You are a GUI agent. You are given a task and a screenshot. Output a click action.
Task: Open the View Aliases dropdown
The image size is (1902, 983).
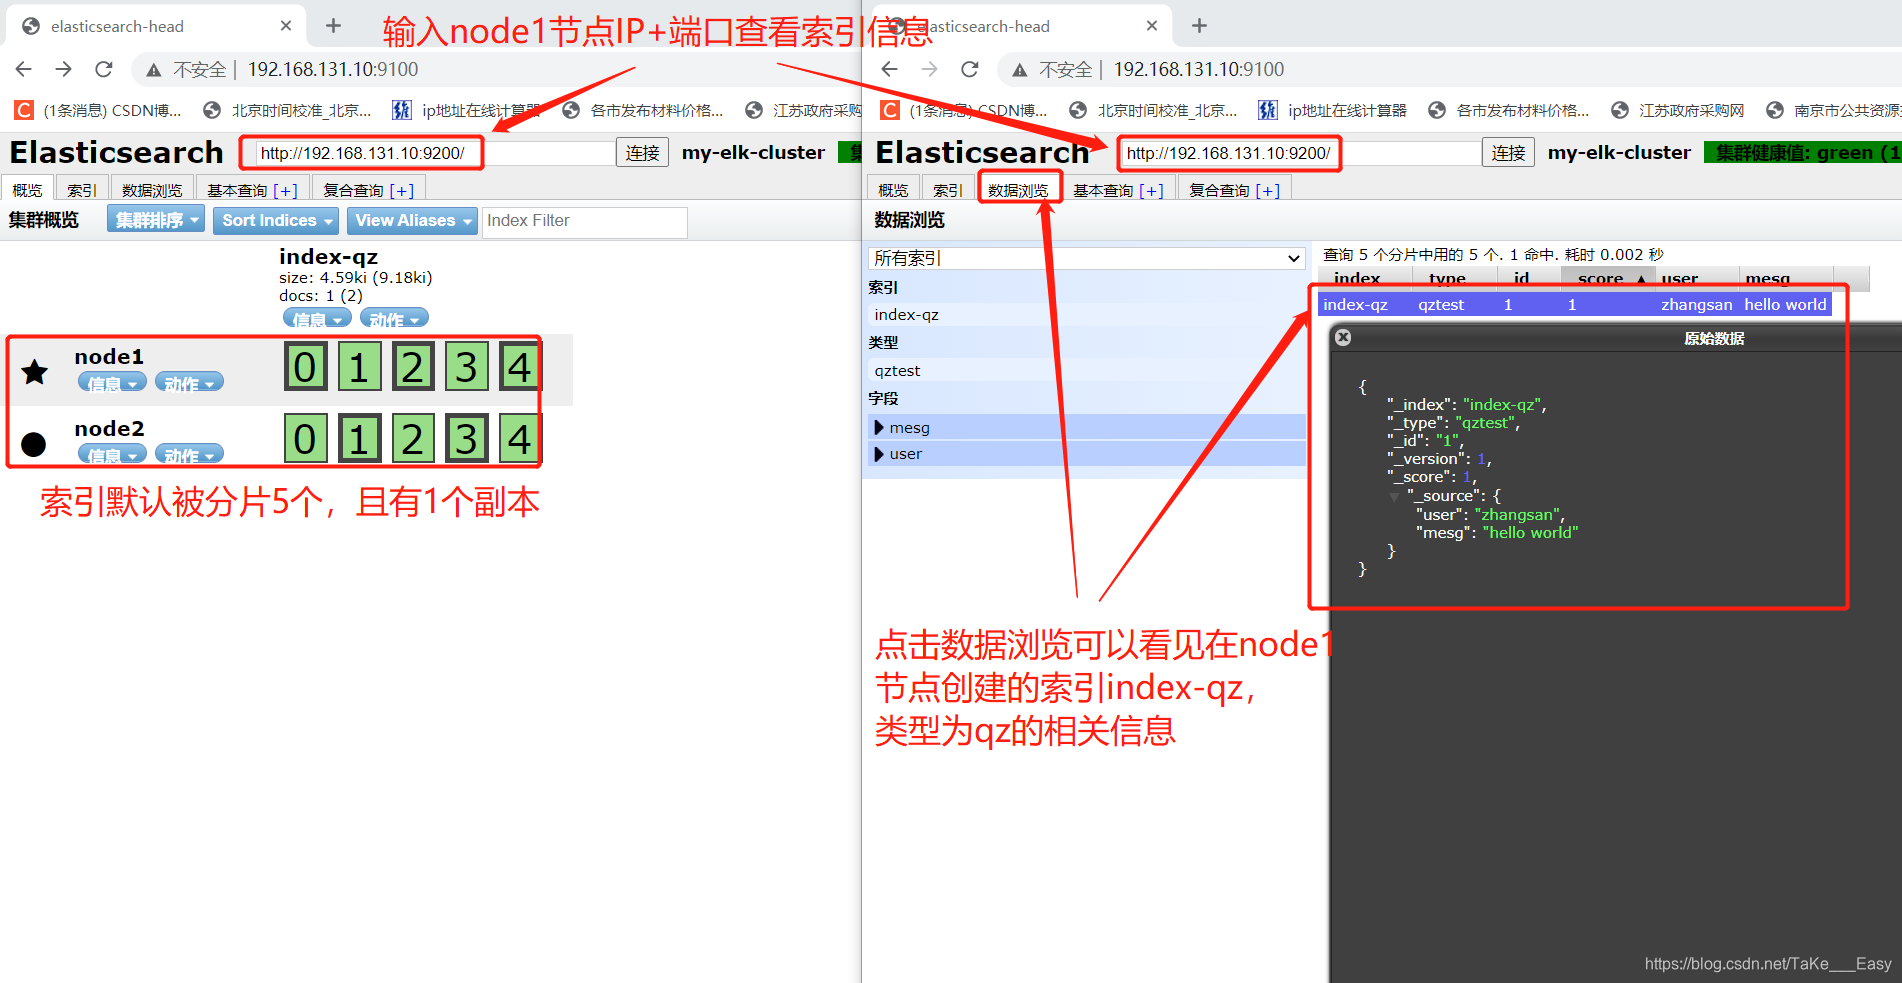coord(413,220)
